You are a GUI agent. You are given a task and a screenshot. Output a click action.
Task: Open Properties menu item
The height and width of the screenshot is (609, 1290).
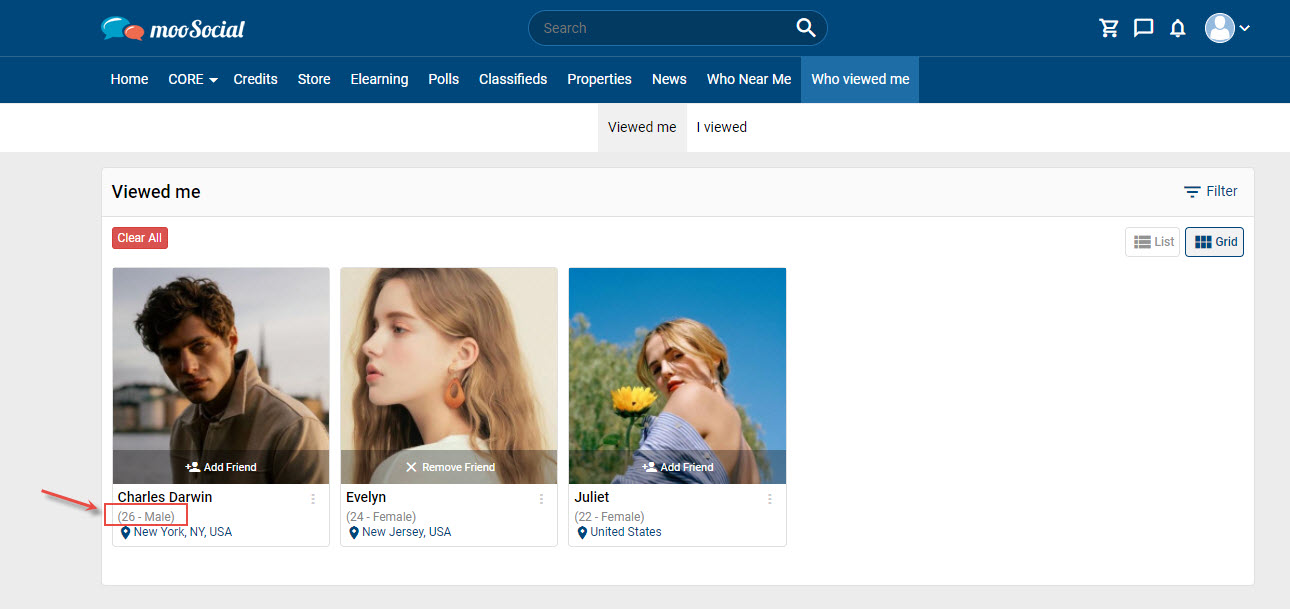(599, 79)
